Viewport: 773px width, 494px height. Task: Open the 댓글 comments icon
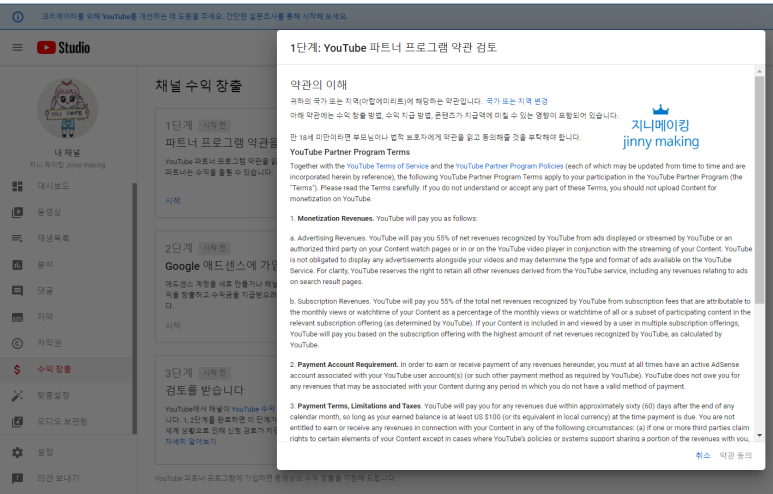17,291
